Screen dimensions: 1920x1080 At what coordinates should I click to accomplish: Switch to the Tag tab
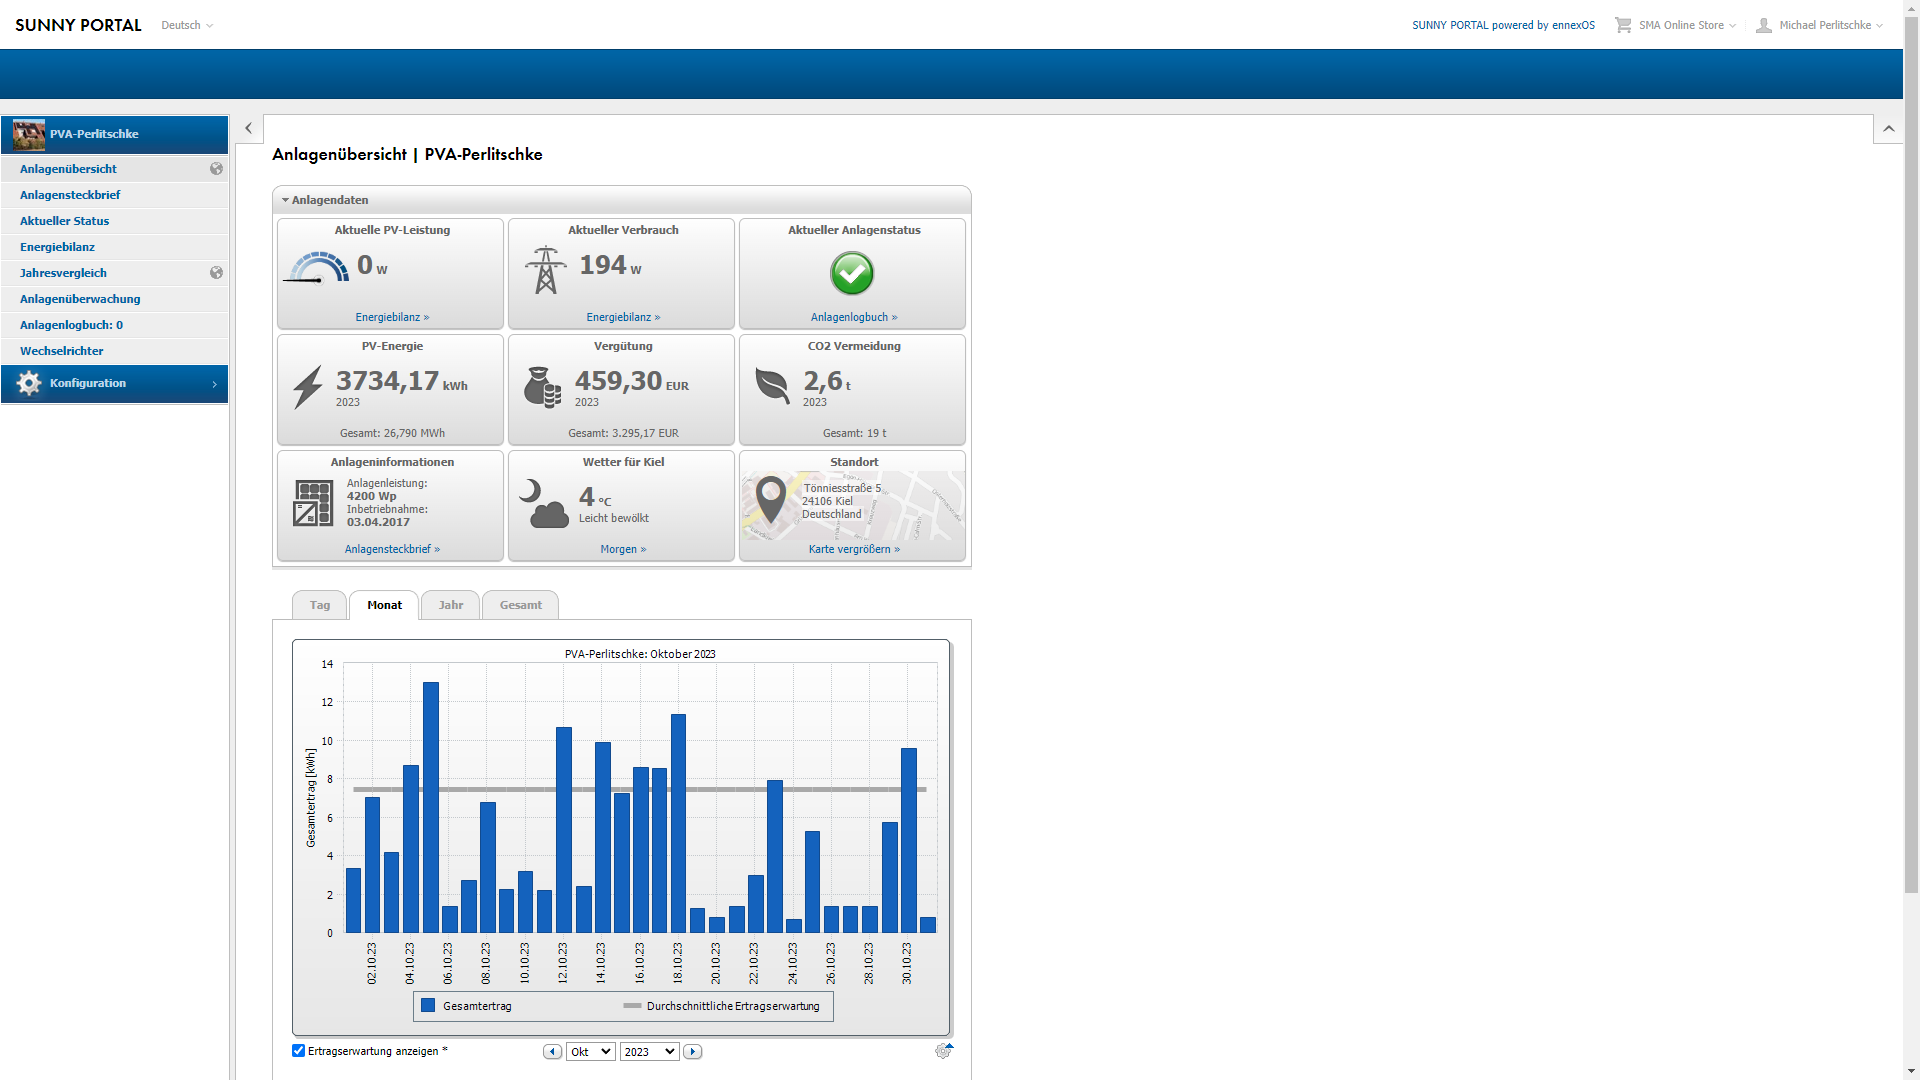click(x=319, y=605)
